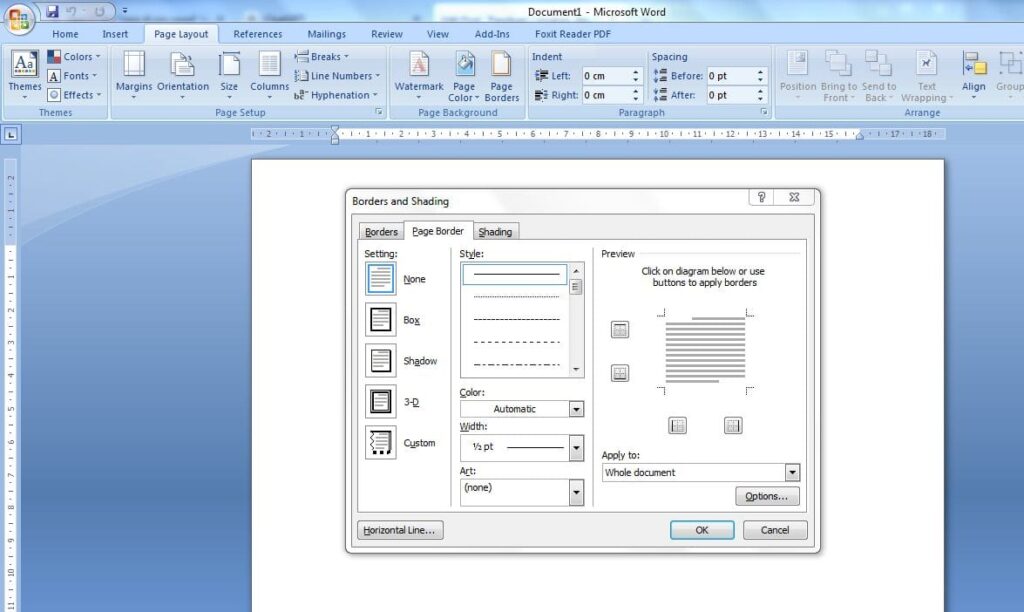
Task: Click the tab selector at ruler corner
Action: click(11, 135)
